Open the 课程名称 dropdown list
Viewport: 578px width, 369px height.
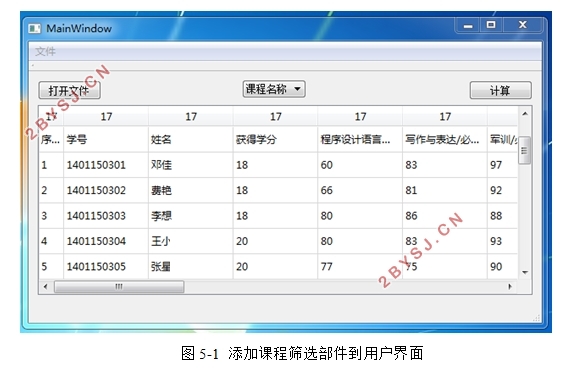(x=274, y=89)
